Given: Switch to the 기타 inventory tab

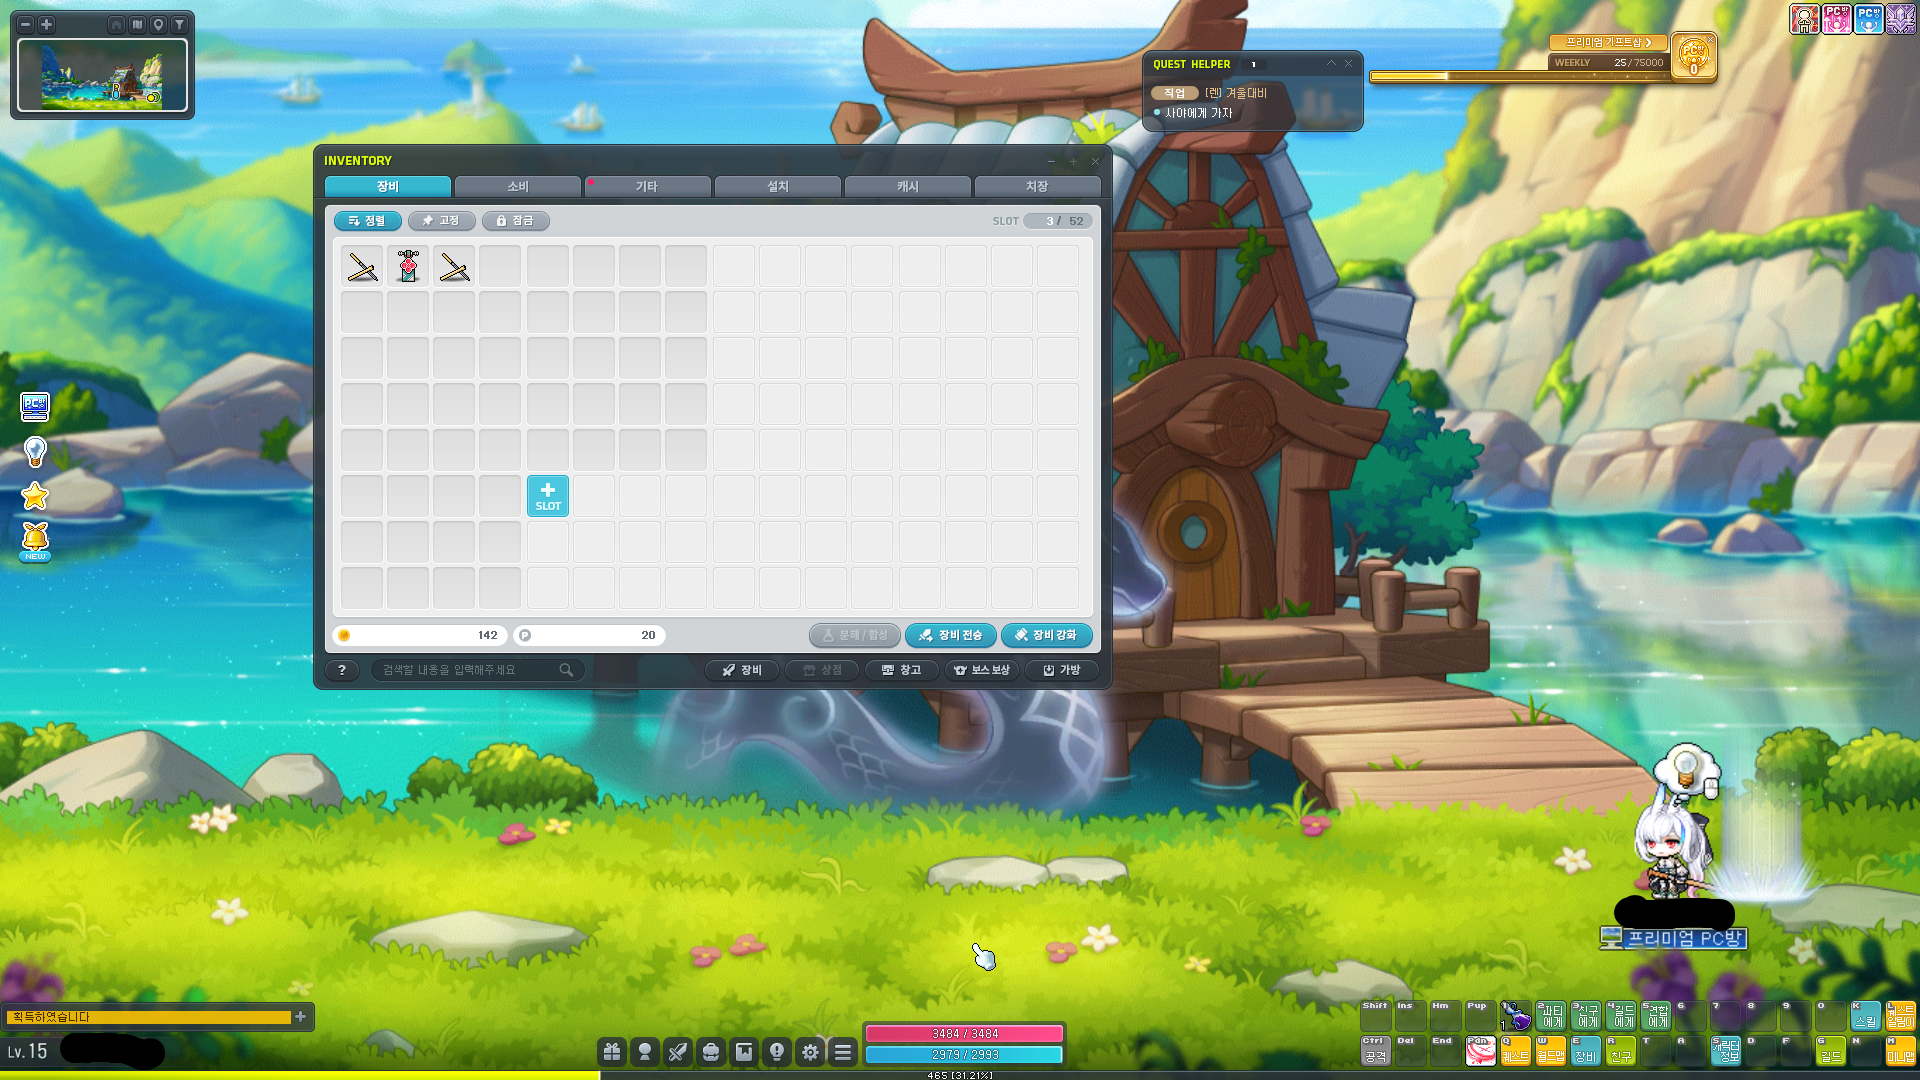Looking at the screenshot, I should click(648, 187).
